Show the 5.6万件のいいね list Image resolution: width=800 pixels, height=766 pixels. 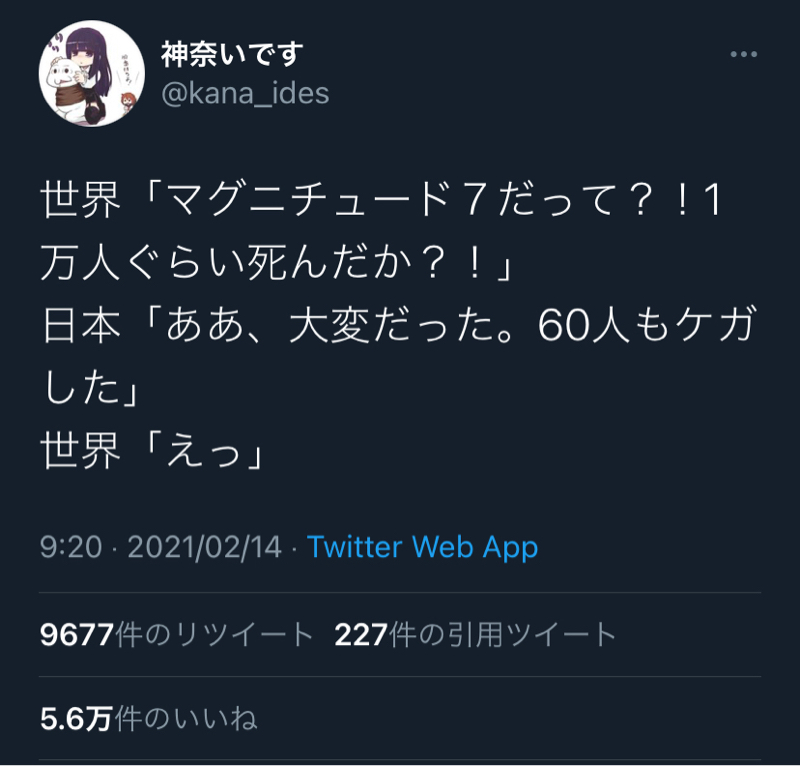[148, 719]
